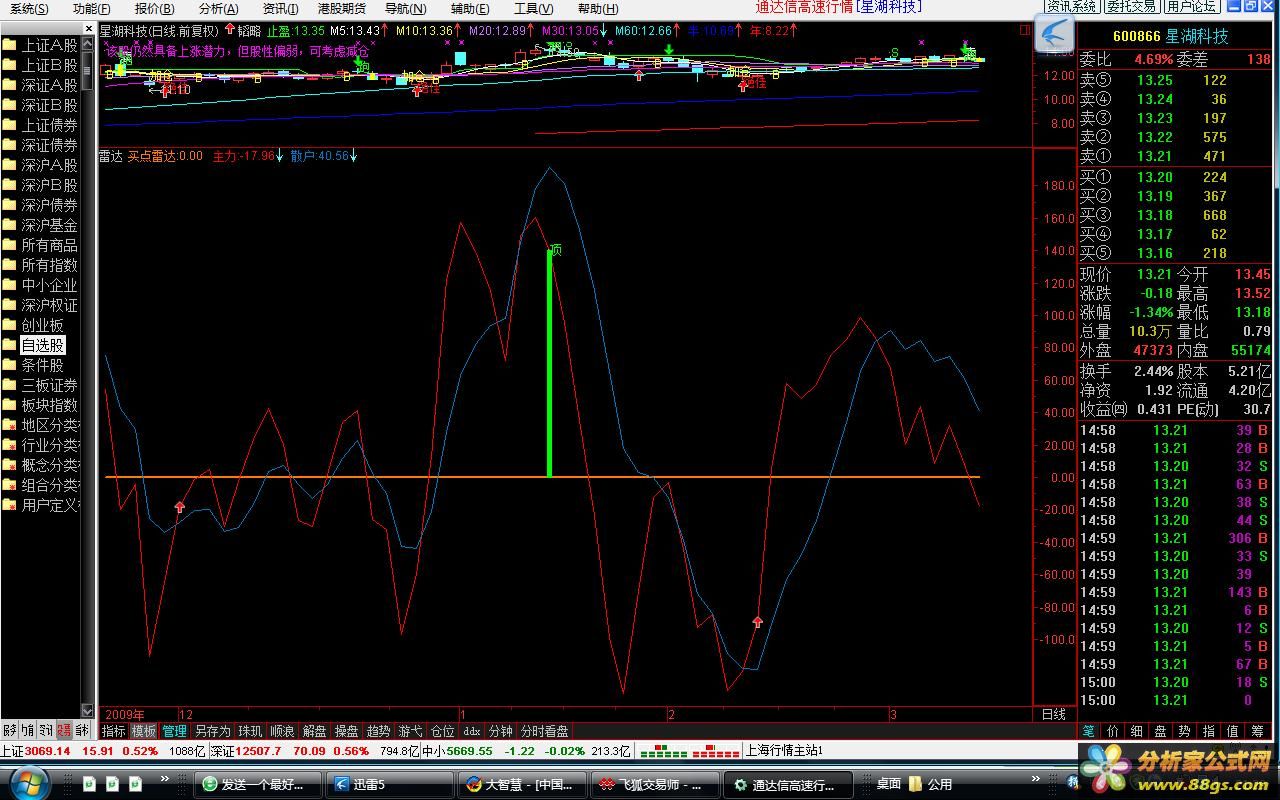Click the Windows Start orb

[x=27, y=782]
